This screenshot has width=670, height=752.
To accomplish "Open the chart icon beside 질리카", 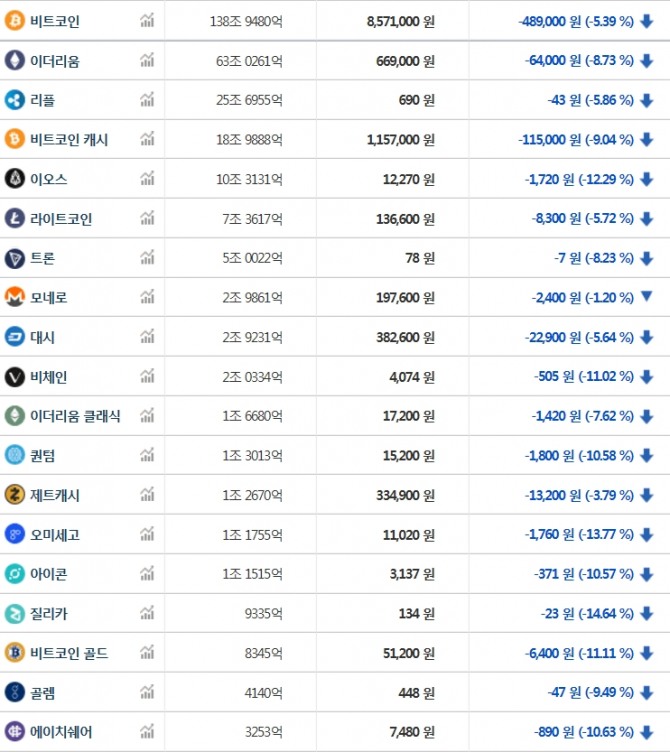I will (x=147, y=613).
